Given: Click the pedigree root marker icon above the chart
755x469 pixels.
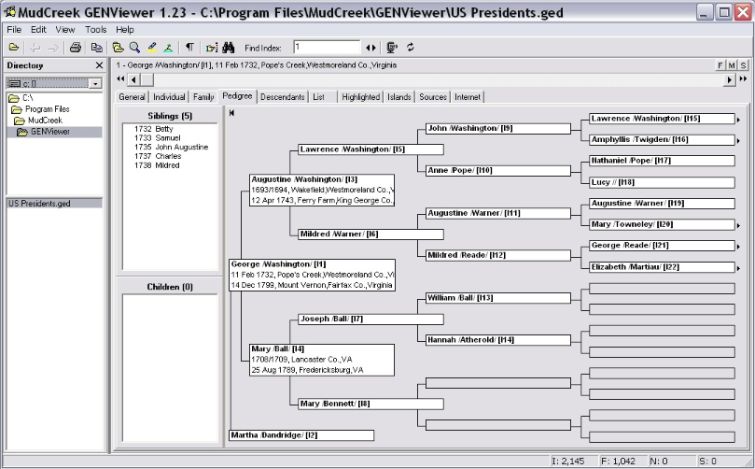Looking at the screenshot, I should coord(232,113).
